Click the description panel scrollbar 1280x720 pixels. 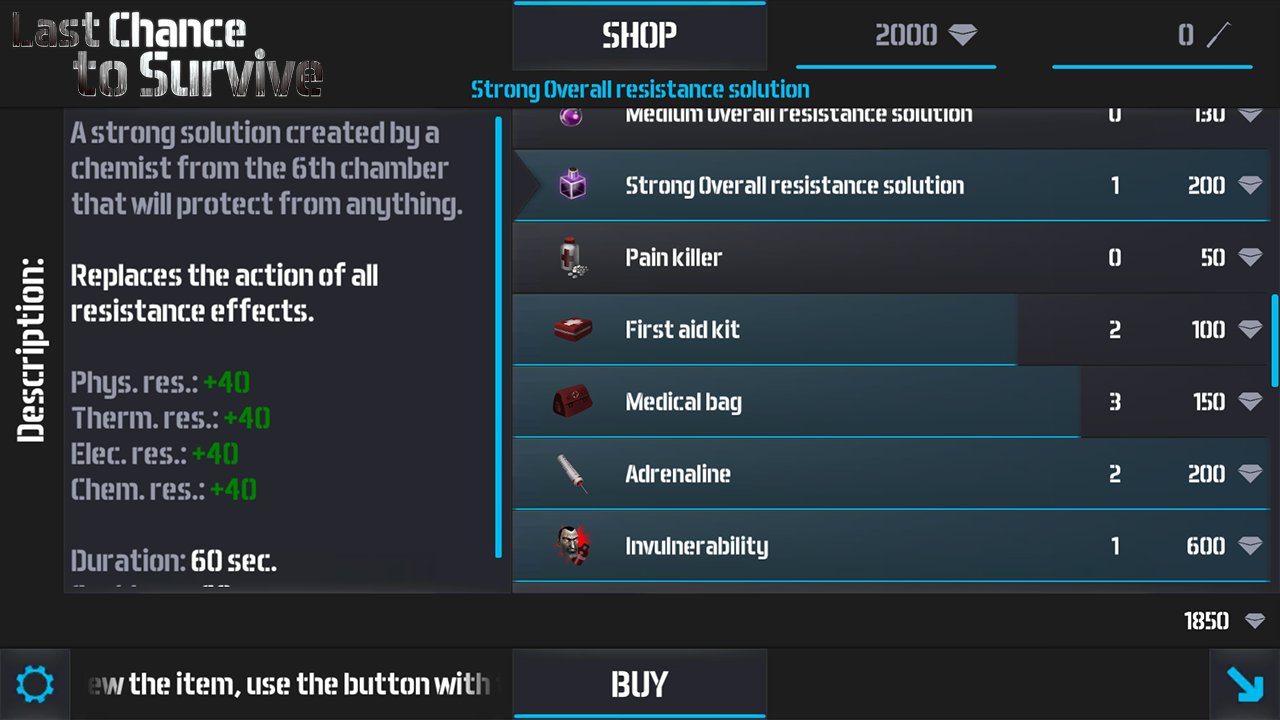pyautogui.click(x=498, y=336)
